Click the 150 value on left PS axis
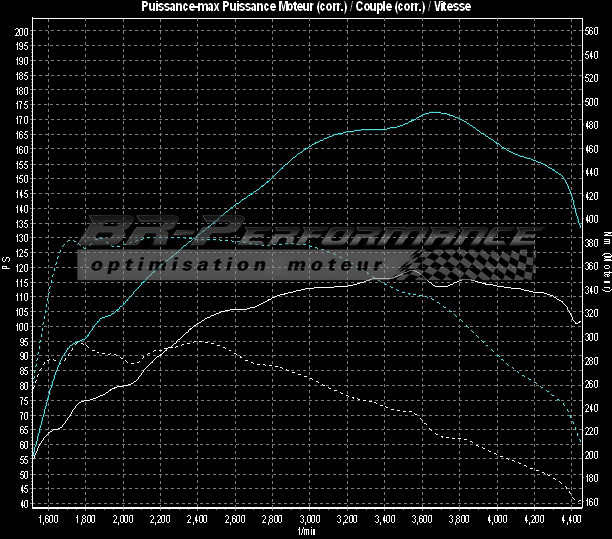Image resolution: width=612 pixels, height=539 pixels. click(22, 179)
